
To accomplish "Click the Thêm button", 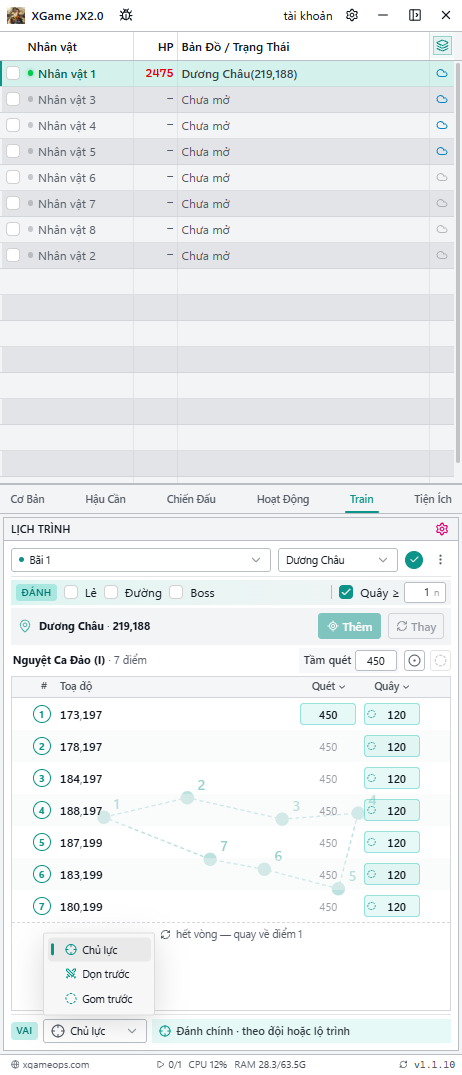I will point(350,627).
